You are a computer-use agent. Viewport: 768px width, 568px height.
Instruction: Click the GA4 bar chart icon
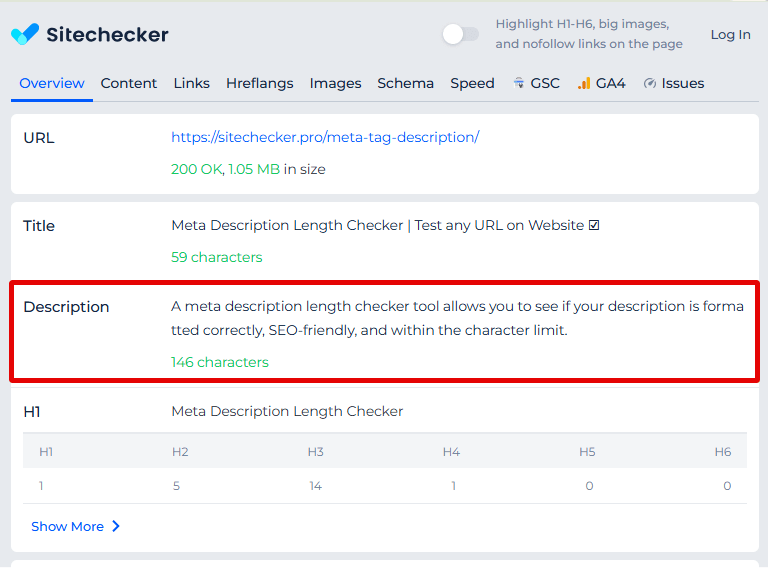[583, 83]
